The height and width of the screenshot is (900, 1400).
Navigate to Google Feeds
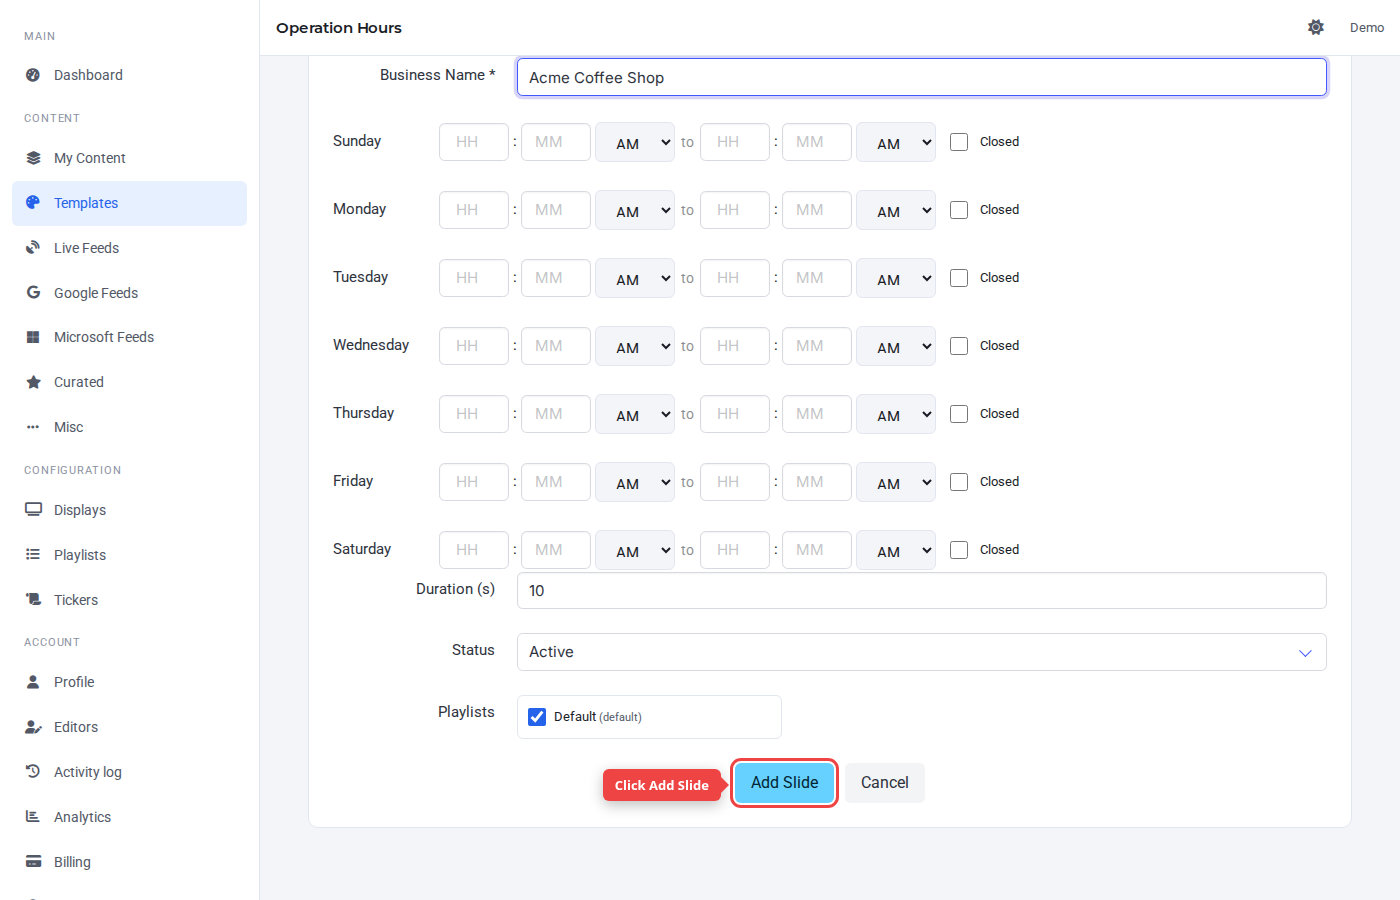tap(129, 293)
